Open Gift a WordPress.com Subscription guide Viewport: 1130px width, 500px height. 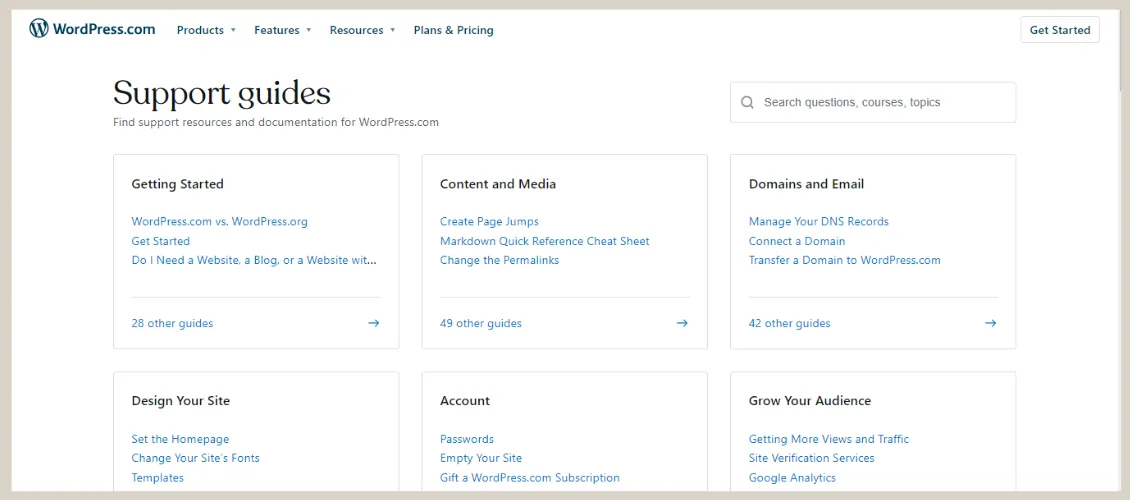530,478
